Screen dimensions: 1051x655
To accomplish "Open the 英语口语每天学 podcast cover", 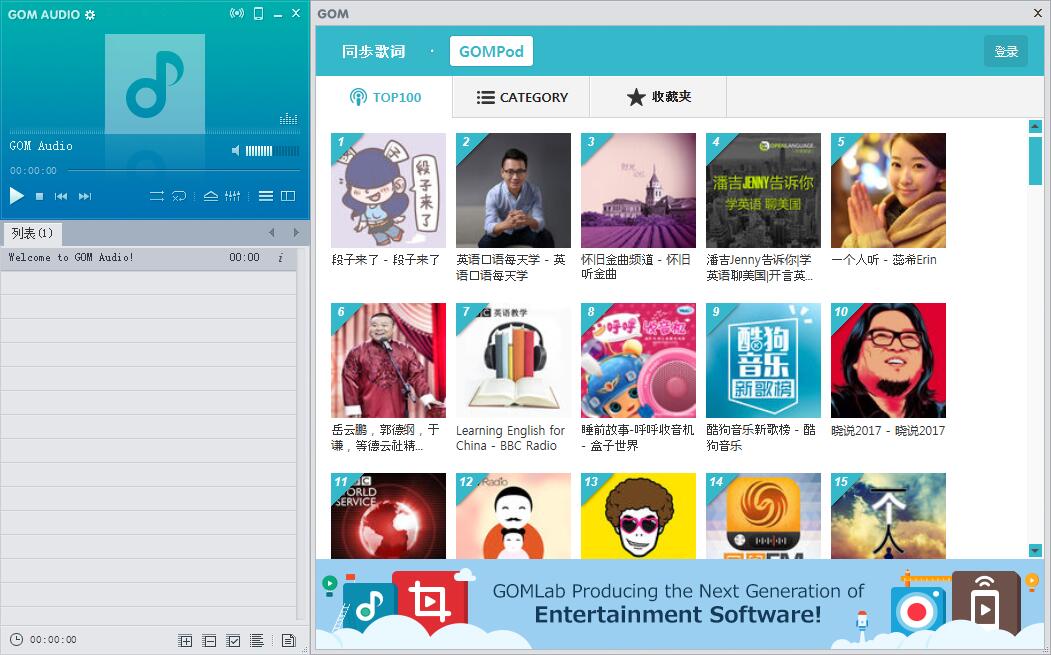I will pyautogui.click(x=513, y=190).
